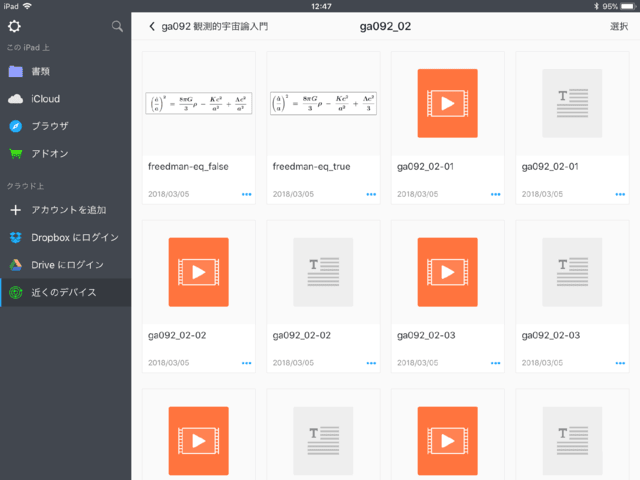Click the 書類 folder icon
640x480 pixels.
(16, 71)
